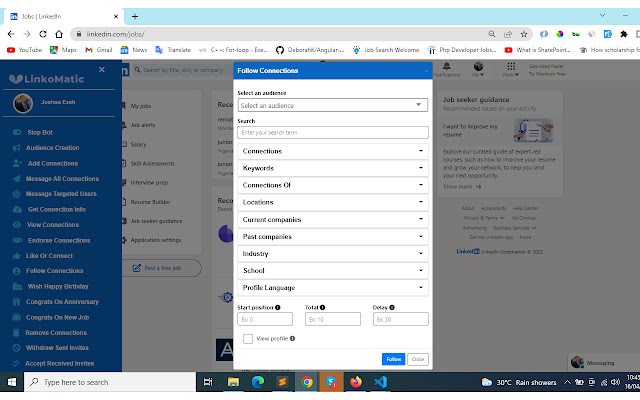
Task: Click View profile info icon
Action: 292,338
